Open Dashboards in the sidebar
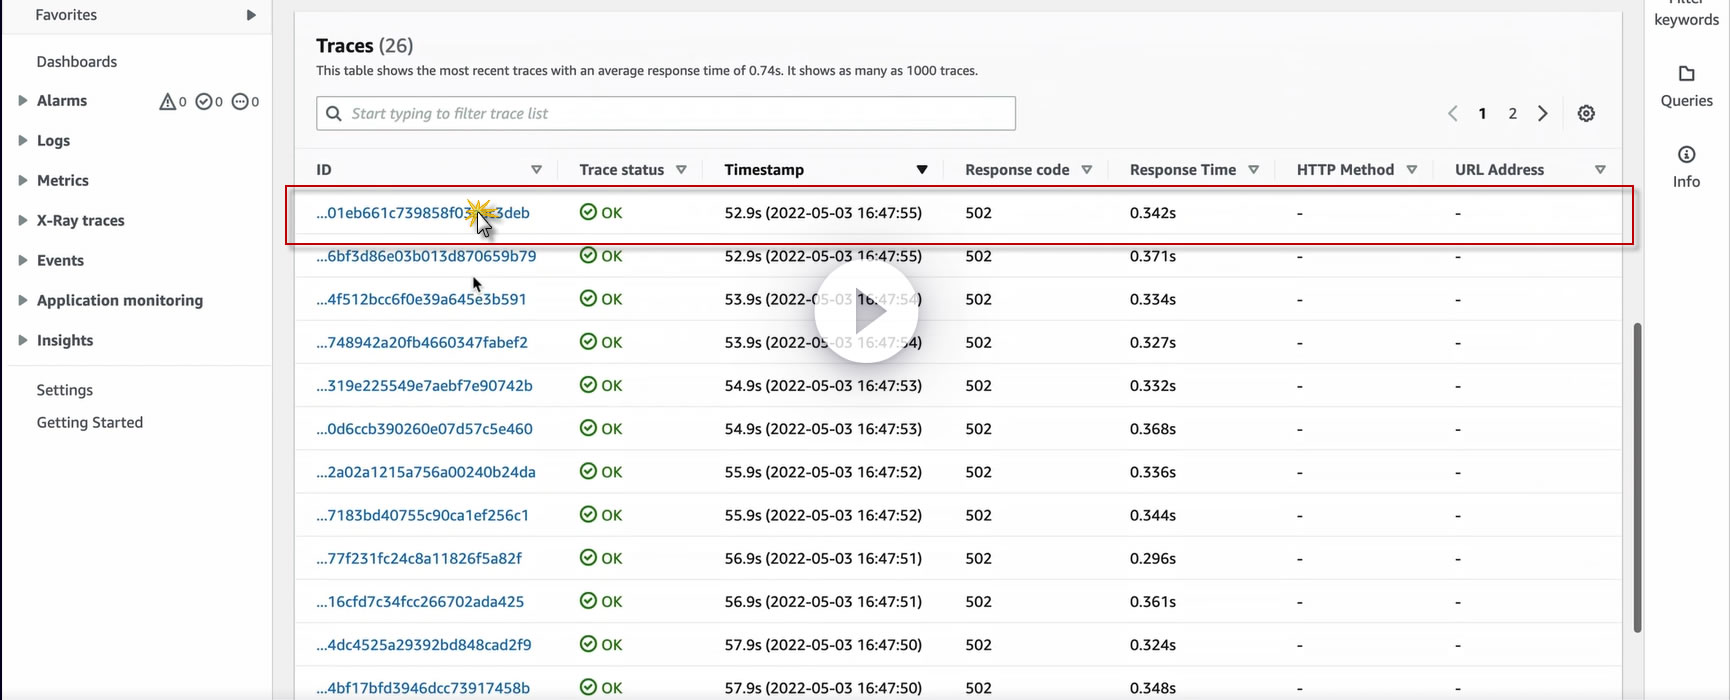Viewport: 1730px width, 700px height. point(77,61)
